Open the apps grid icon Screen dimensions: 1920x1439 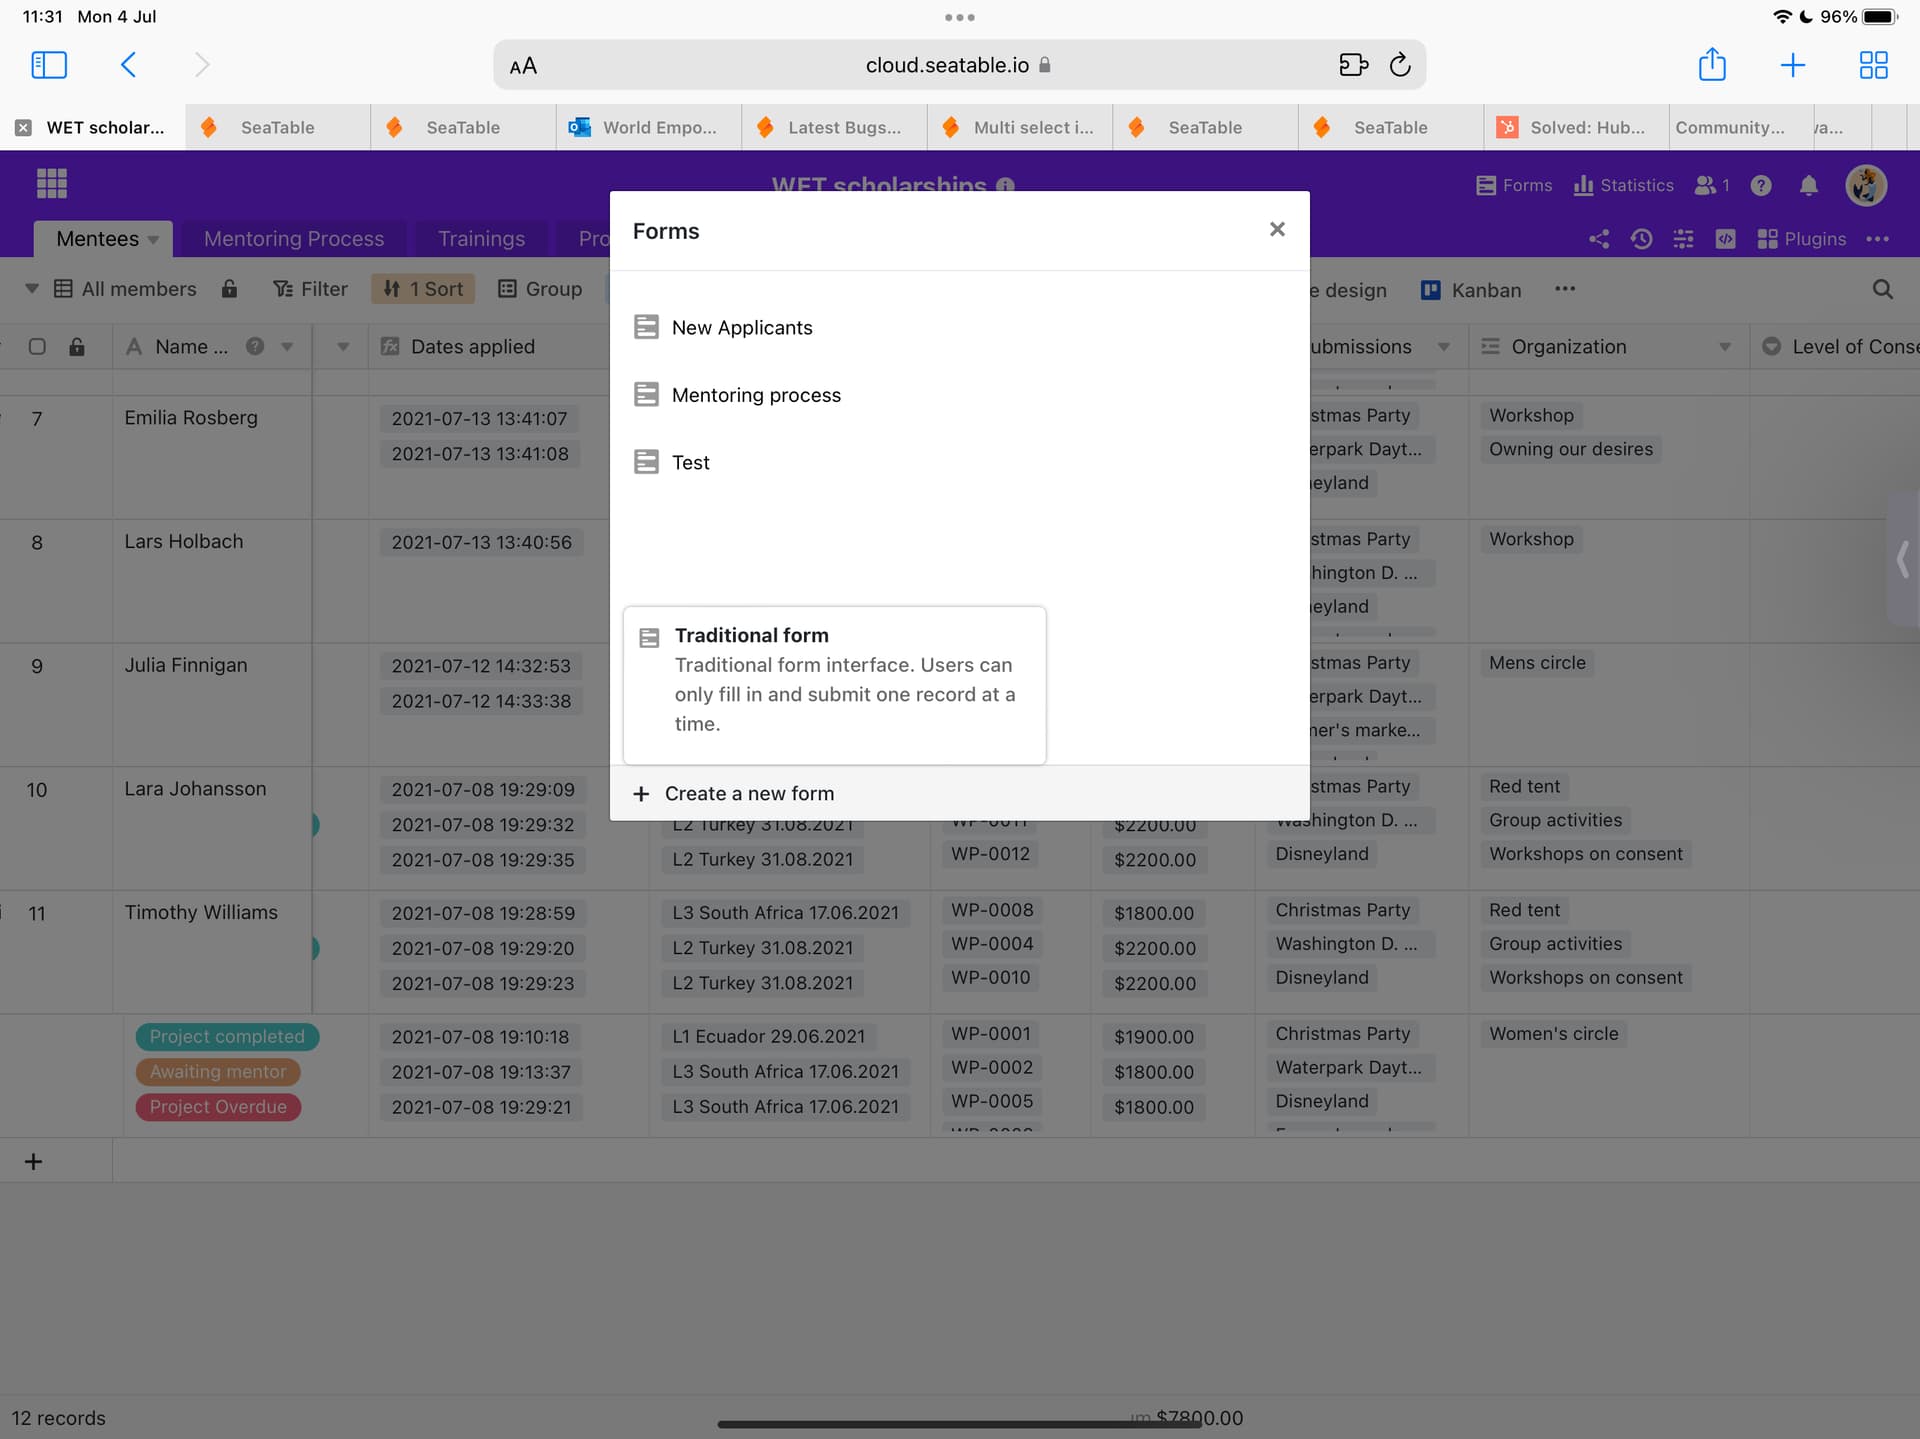[51, 184]
